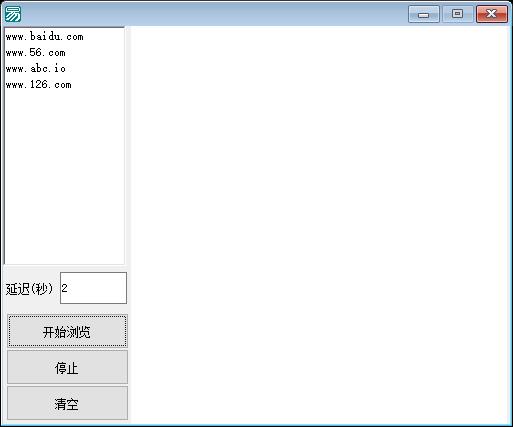
Task: Stop browsing via 停止 button
Action: (x=67, y=367)
